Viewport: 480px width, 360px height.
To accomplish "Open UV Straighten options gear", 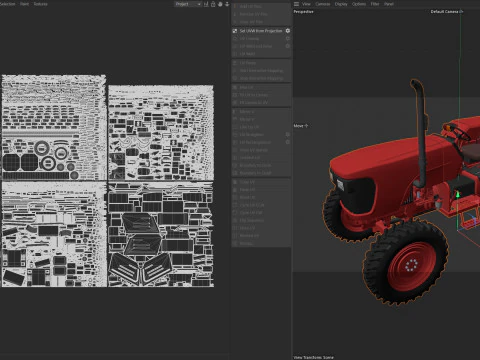I will pyautogui.click(x=288, y=134).
